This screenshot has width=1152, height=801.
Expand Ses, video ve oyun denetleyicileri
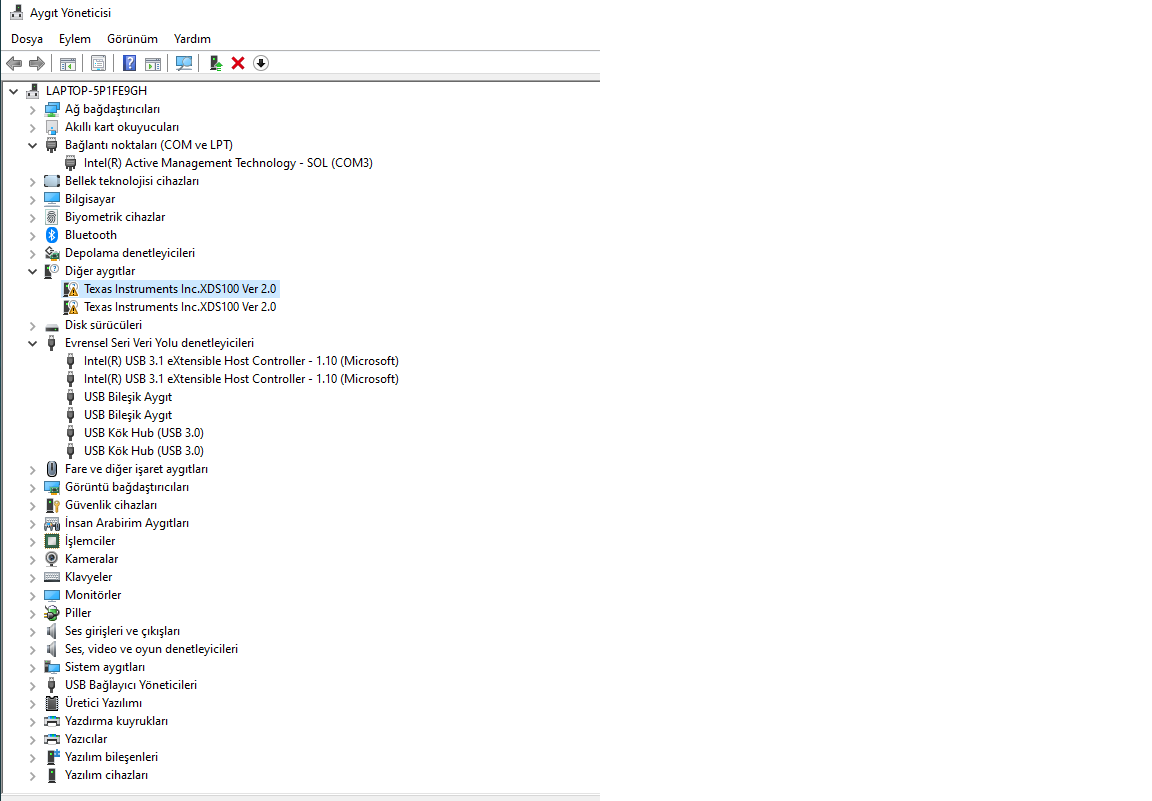pos(32,650)
